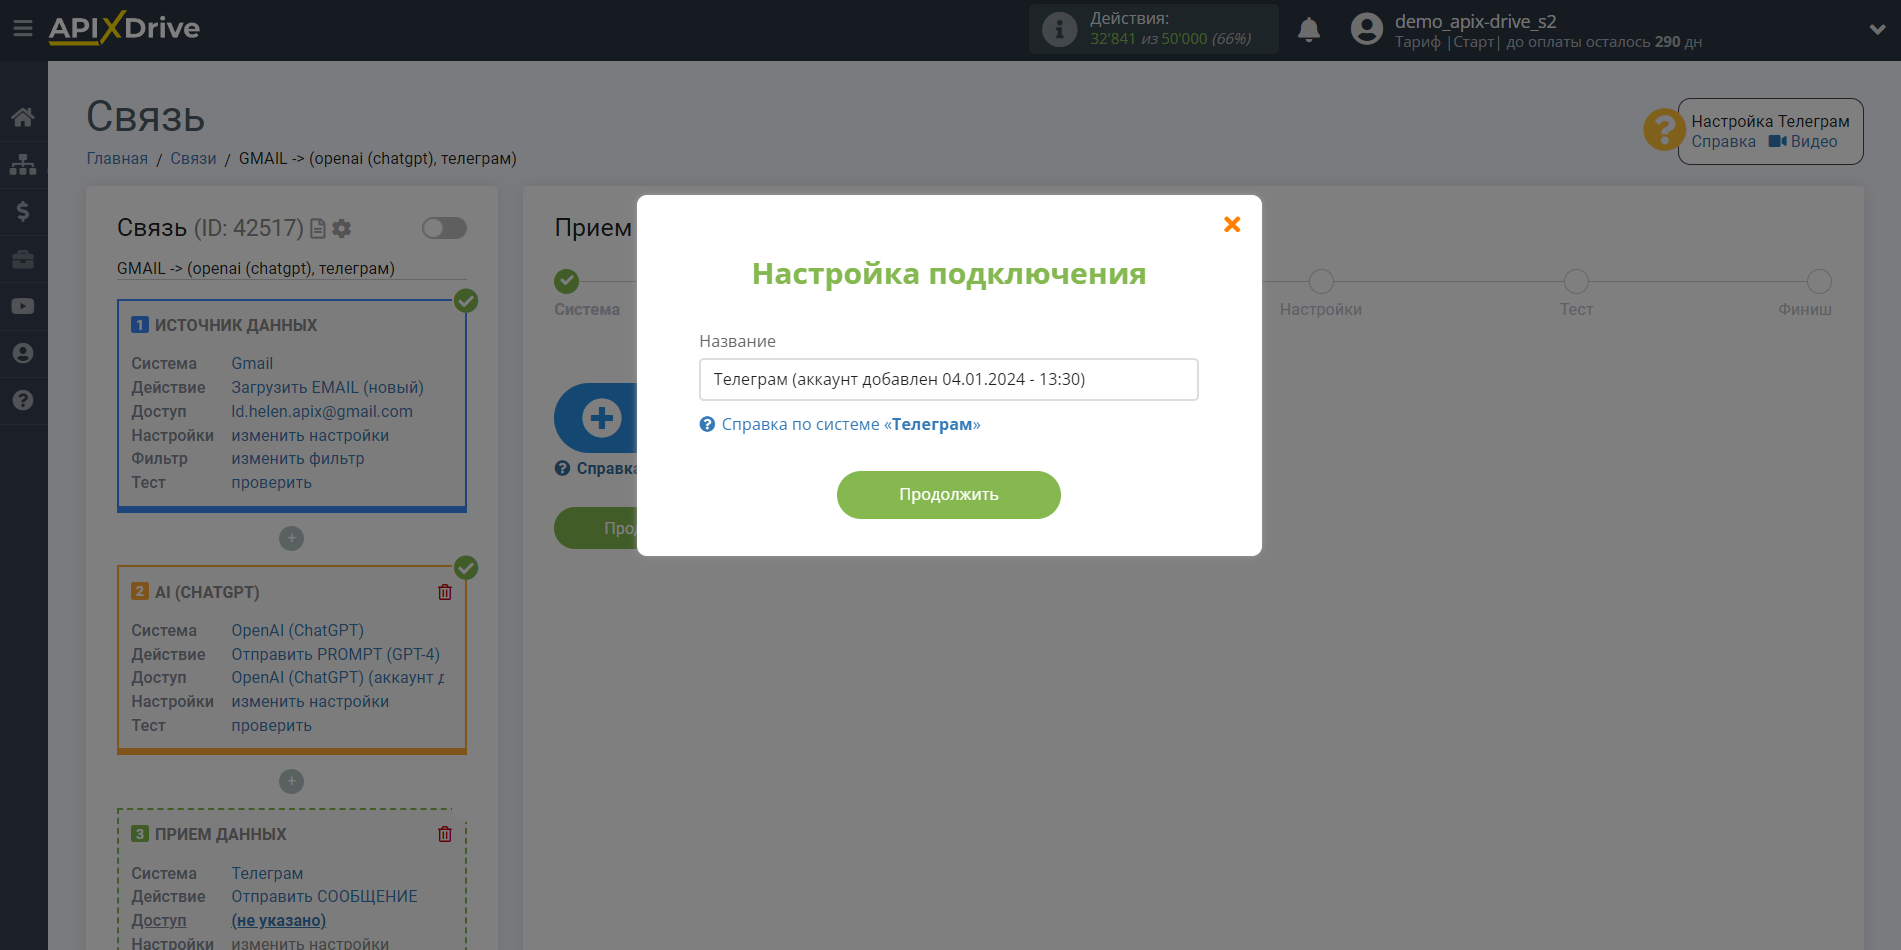Open billing via sidebar dollar icon
Viewport: 1901px width, 950px height.
point(23,211)
